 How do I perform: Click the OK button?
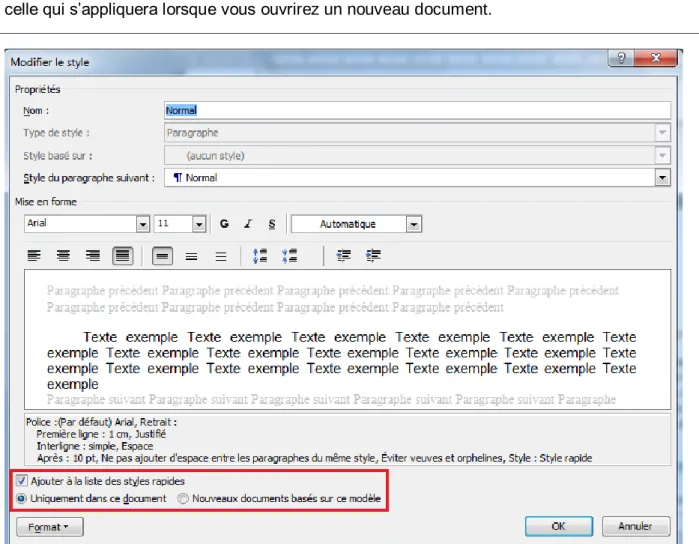(559, 527)
